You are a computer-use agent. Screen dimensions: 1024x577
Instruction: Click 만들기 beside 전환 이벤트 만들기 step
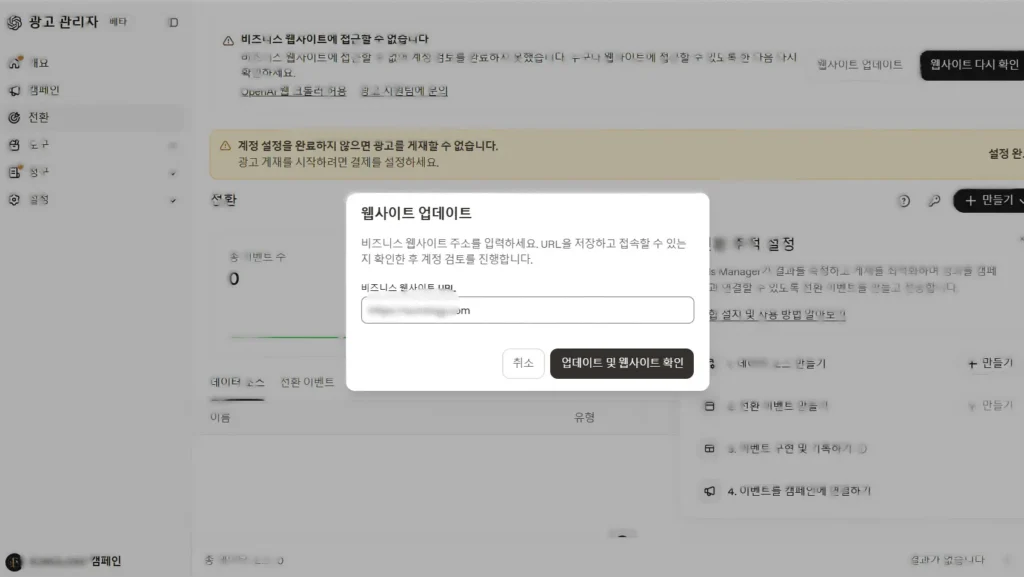click(x=990, y=406)
